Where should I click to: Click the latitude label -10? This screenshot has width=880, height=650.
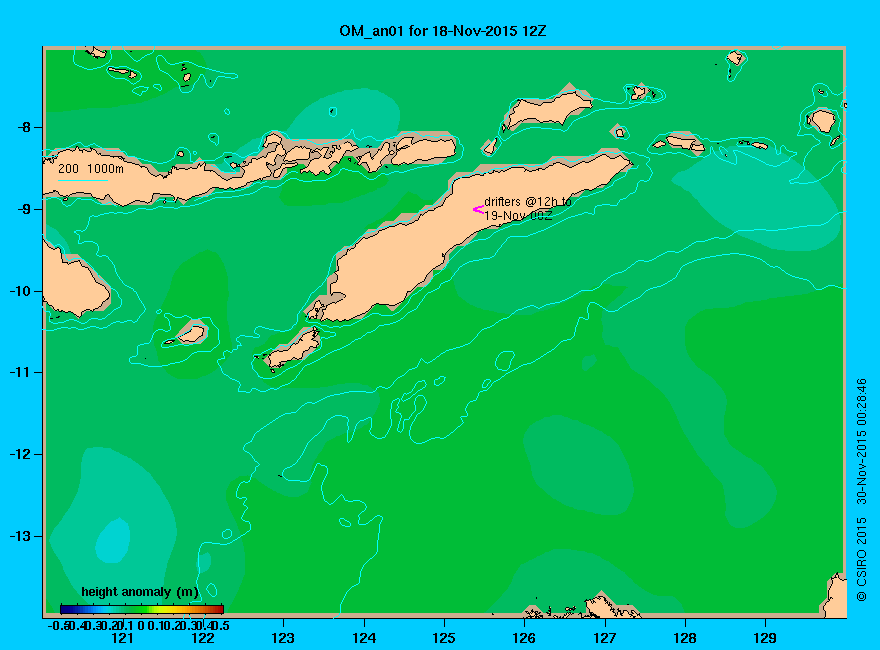pyautogui.click(x=20, y=291)
